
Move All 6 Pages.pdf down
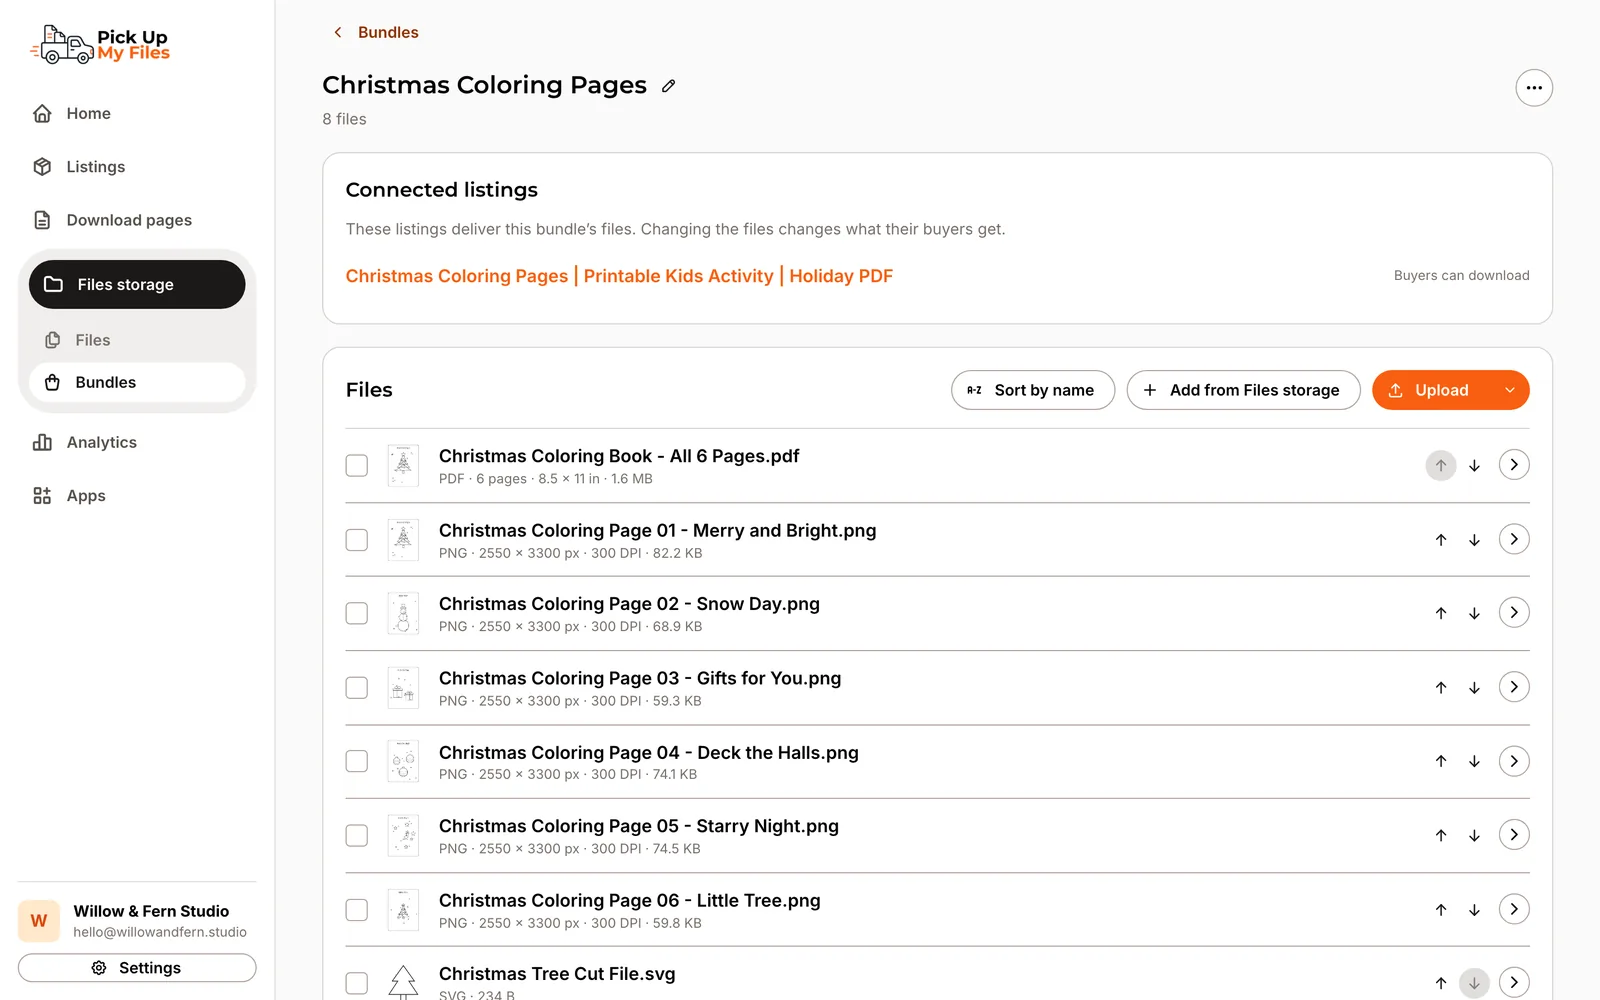tap(1474, 465)
